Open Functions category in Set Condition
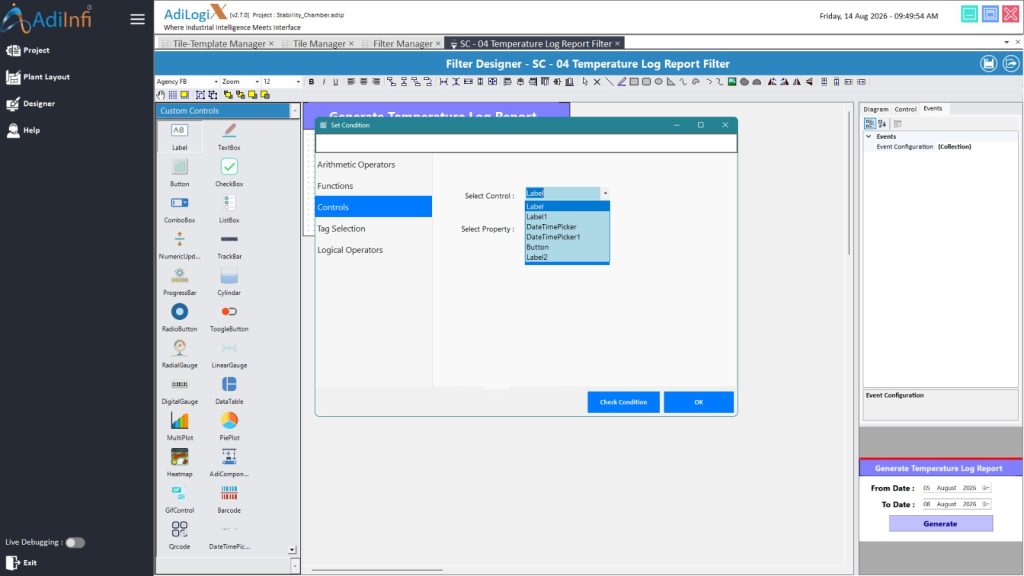 (373, 186)
